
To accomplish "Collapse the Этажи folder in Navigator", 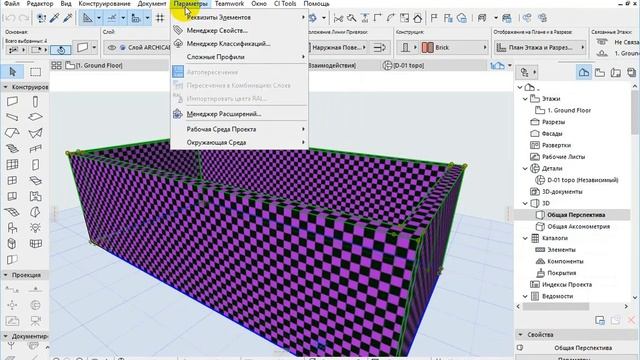I will pyautogui.click(x=525, y=99).
